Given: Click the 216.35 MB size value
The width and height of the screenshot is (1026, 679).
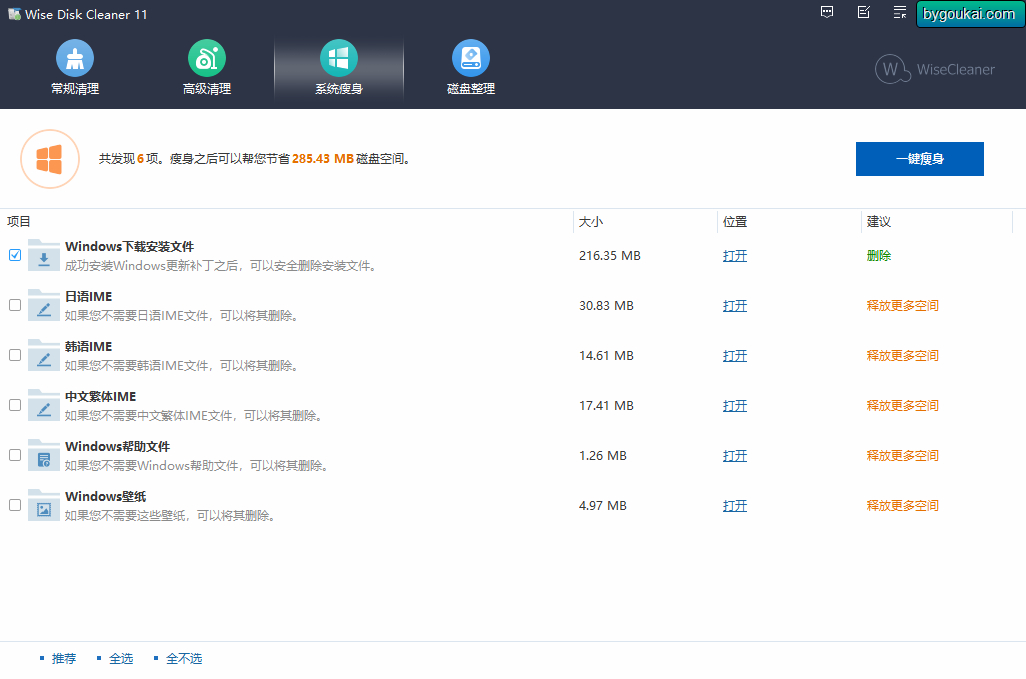Looking at the screenshot, I should point(609,256).
